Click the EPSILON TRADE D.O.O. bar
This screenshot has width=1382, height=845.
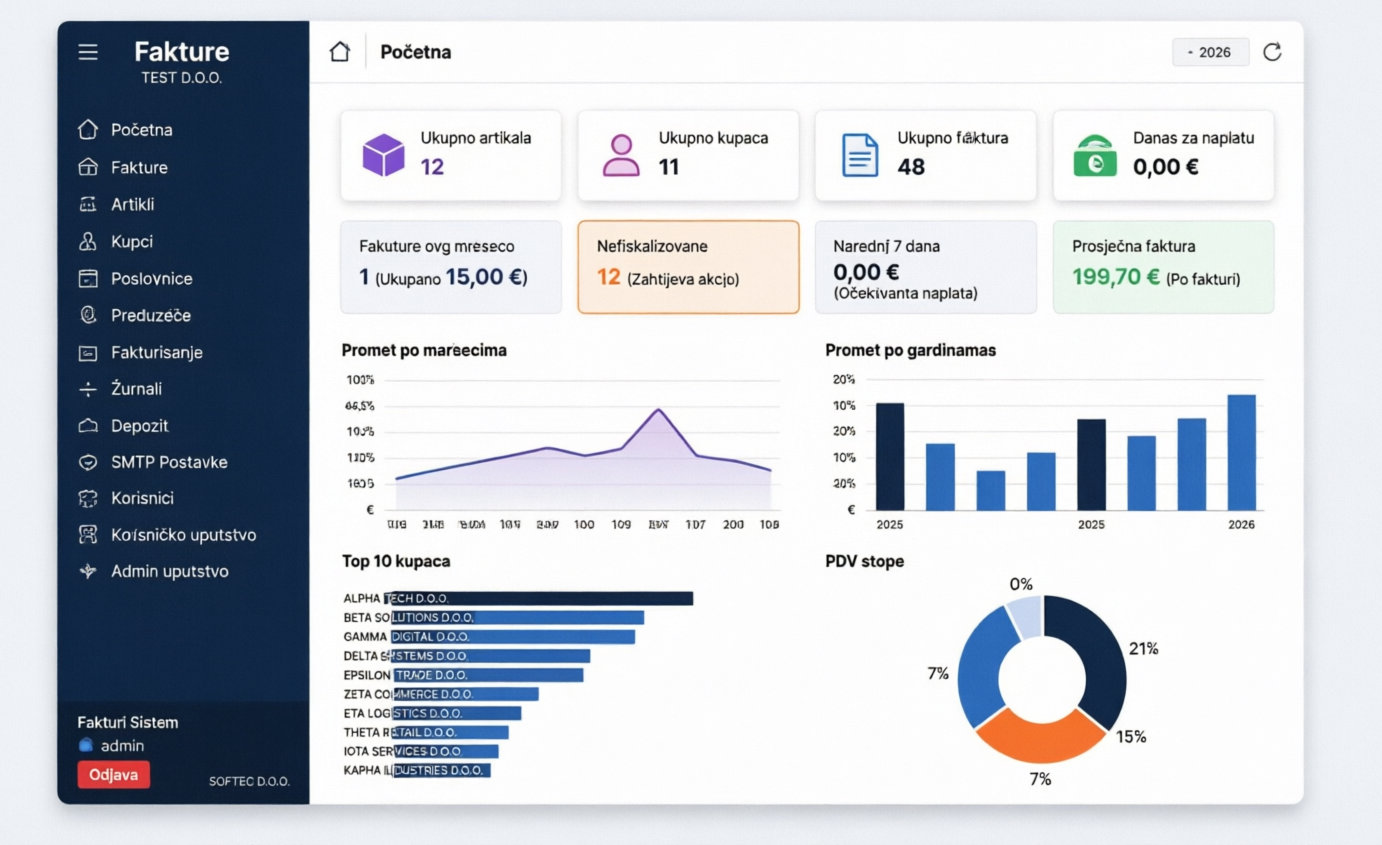click(x=487, y=675)
